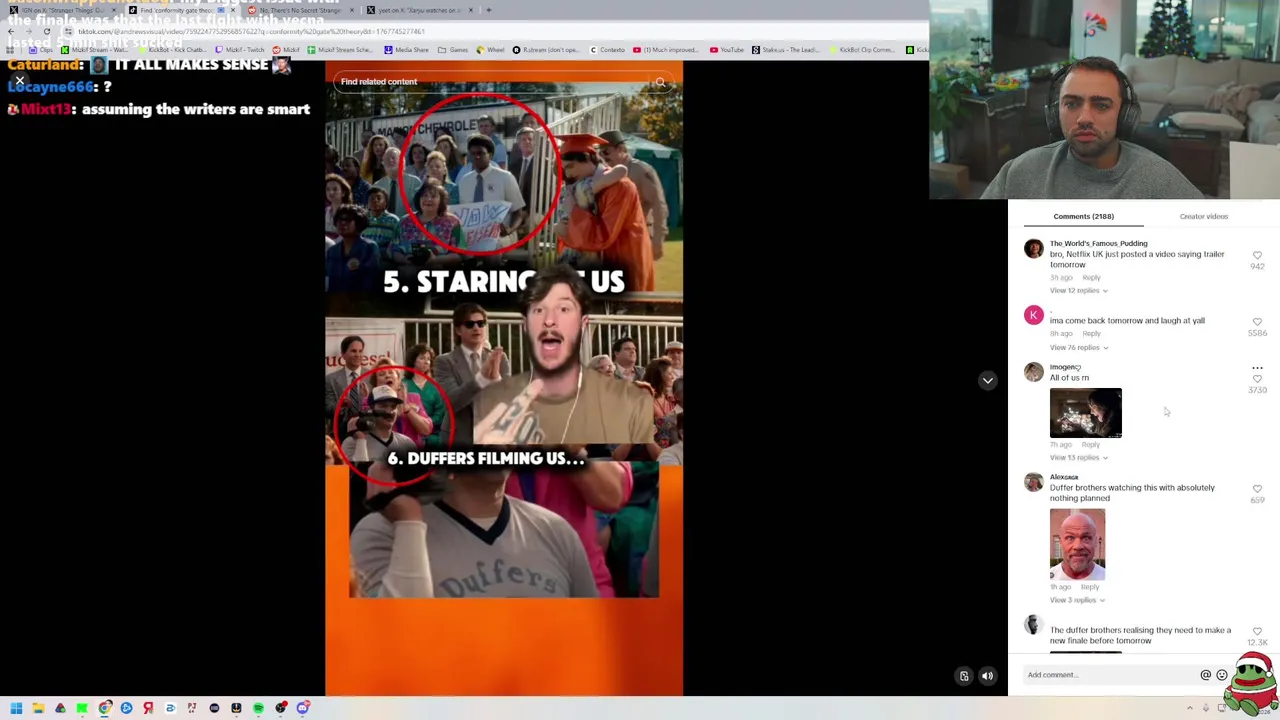
Task: Reload the page with the refresh icon
Action: pyautogui.click(x=46, y=31)
